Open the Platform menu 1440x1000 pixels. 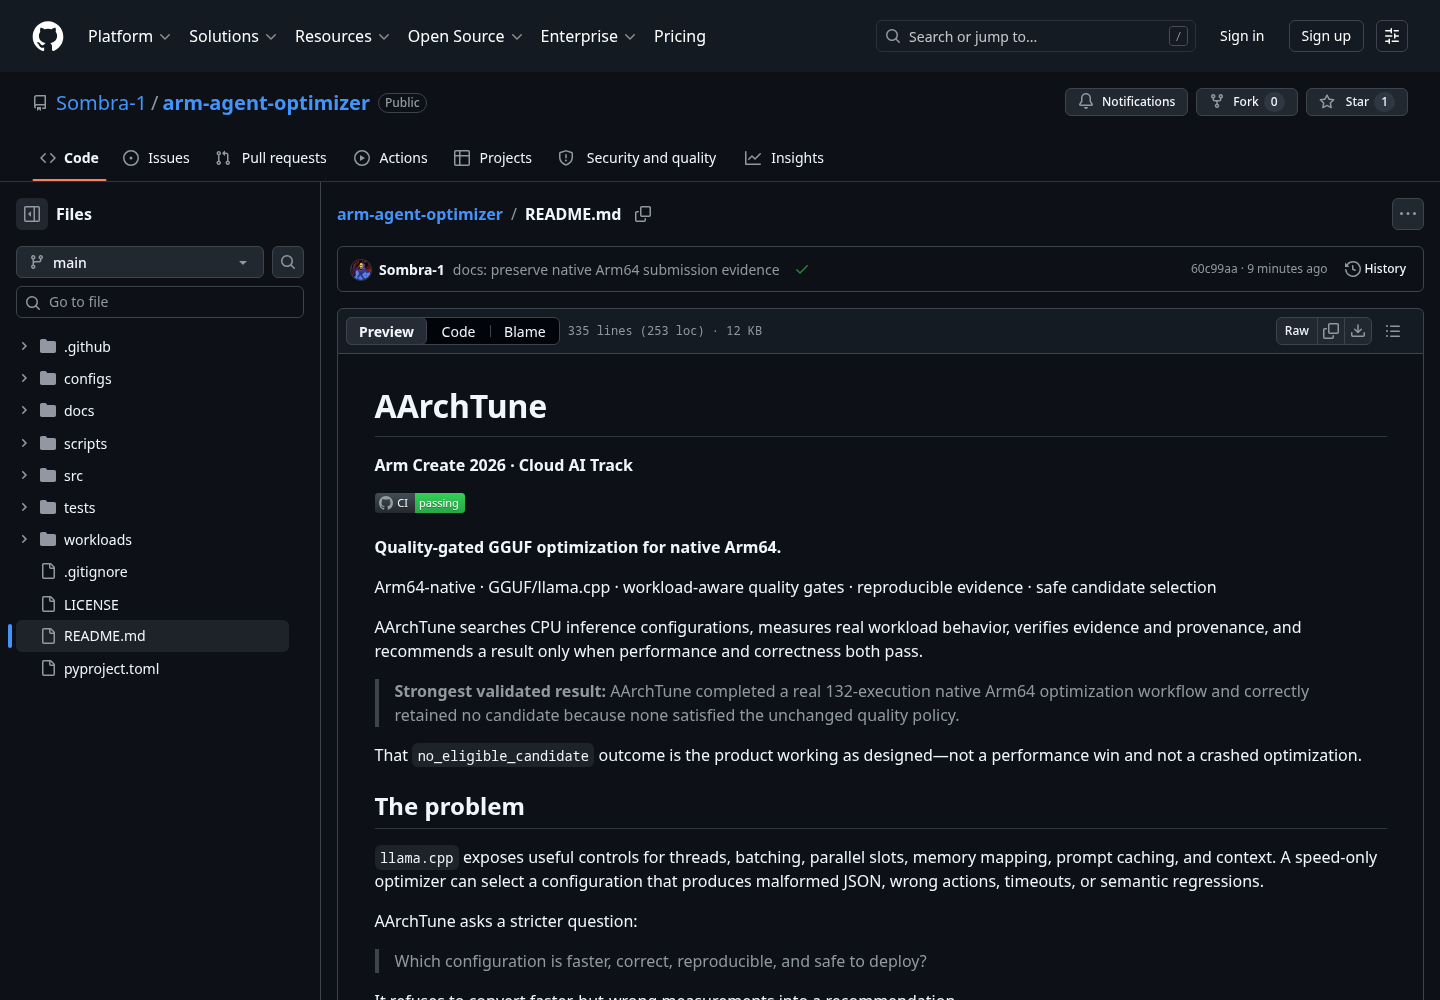(x=129, y=36)
